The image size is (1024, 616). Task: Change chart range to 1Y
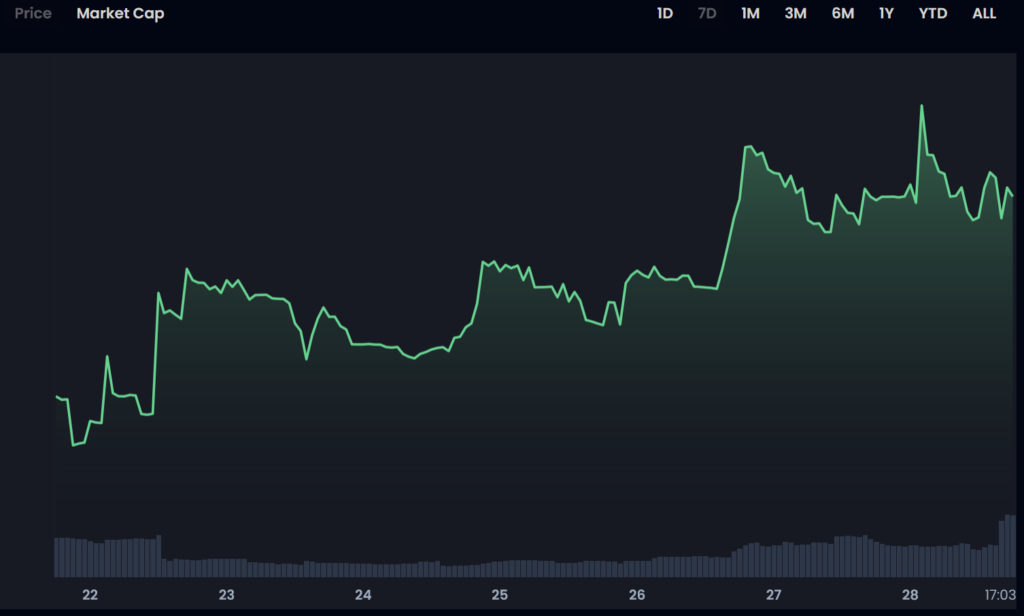point(886,14)
